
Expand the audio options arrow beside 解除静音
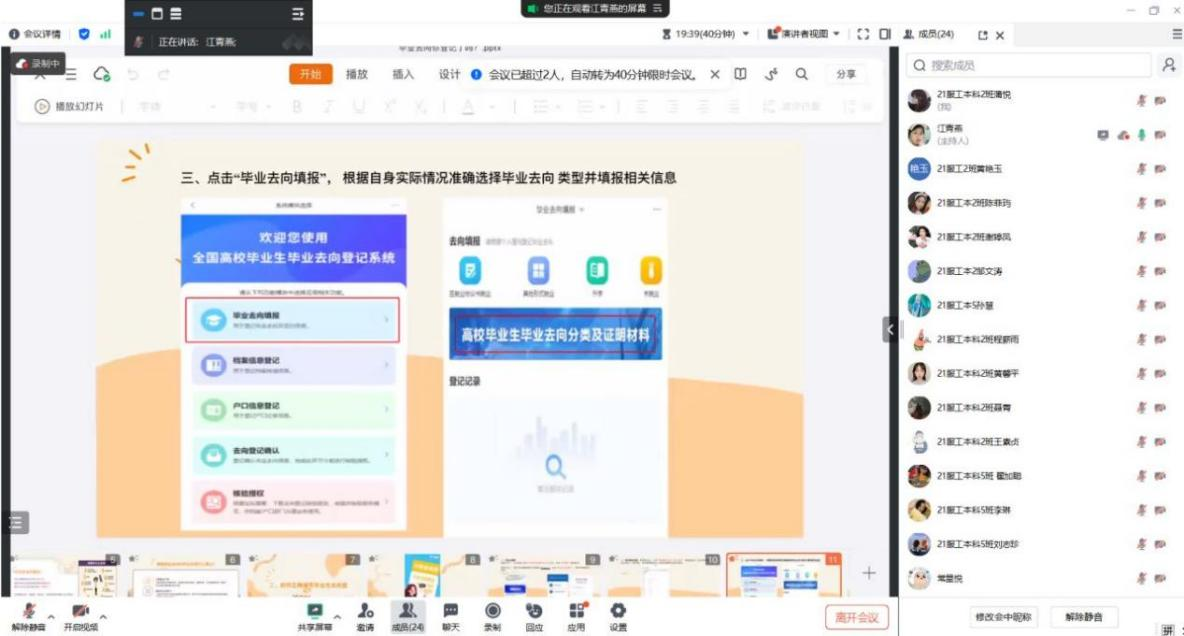pyautogui.click(x=51, y=616)
